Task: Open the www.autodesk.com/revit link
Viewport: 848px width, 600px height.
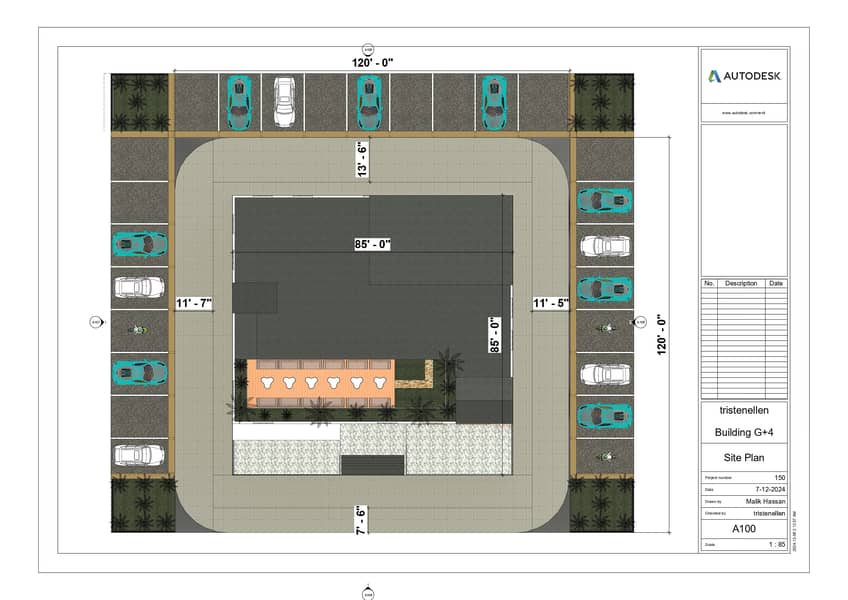Action: (744, 113)
